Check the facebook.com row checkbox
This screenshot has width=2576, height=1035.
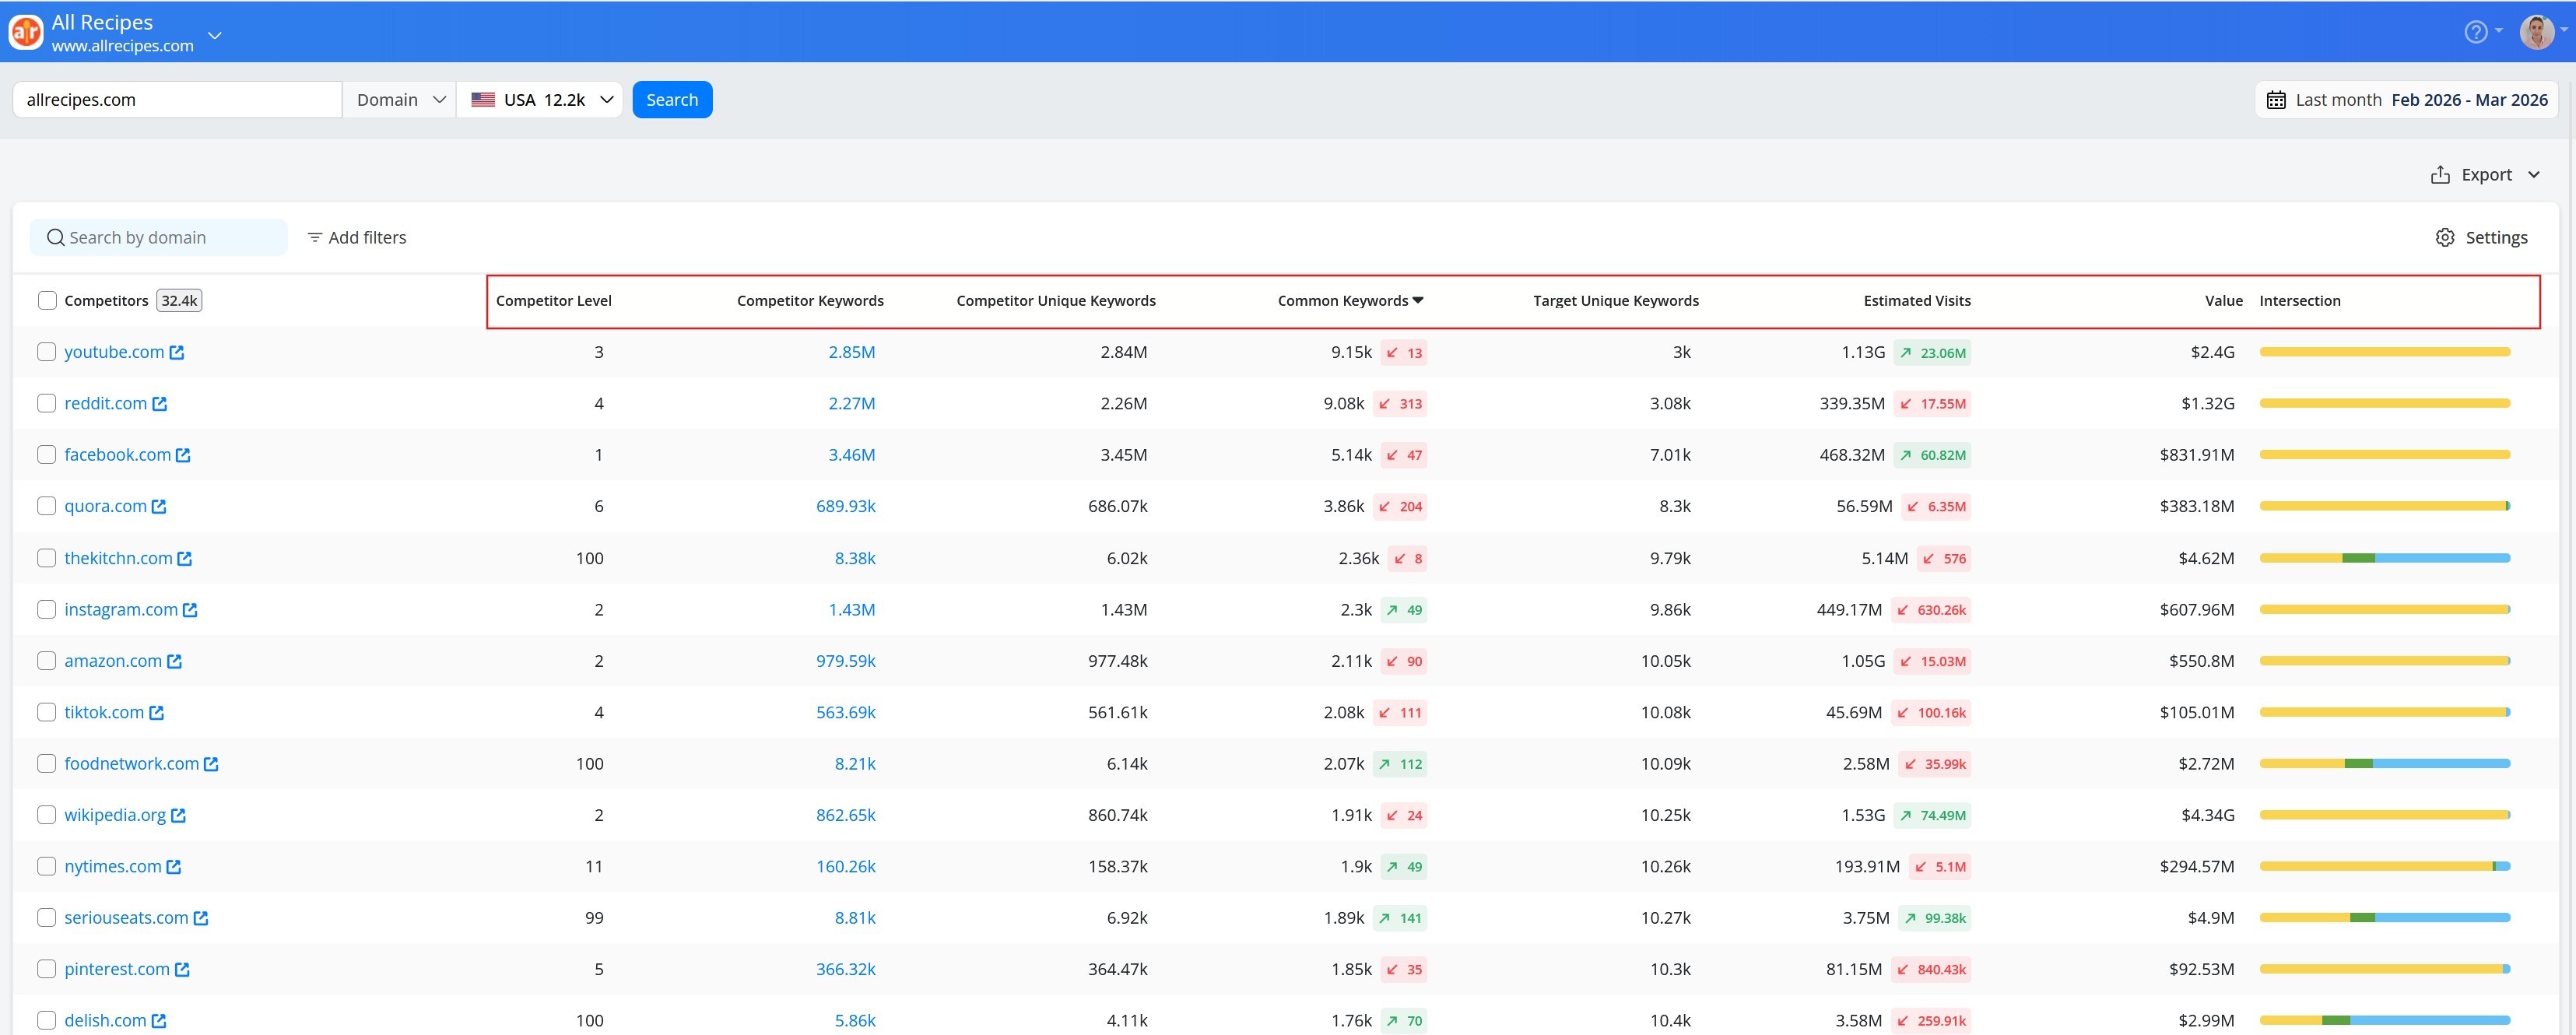(x=46, y=455)
